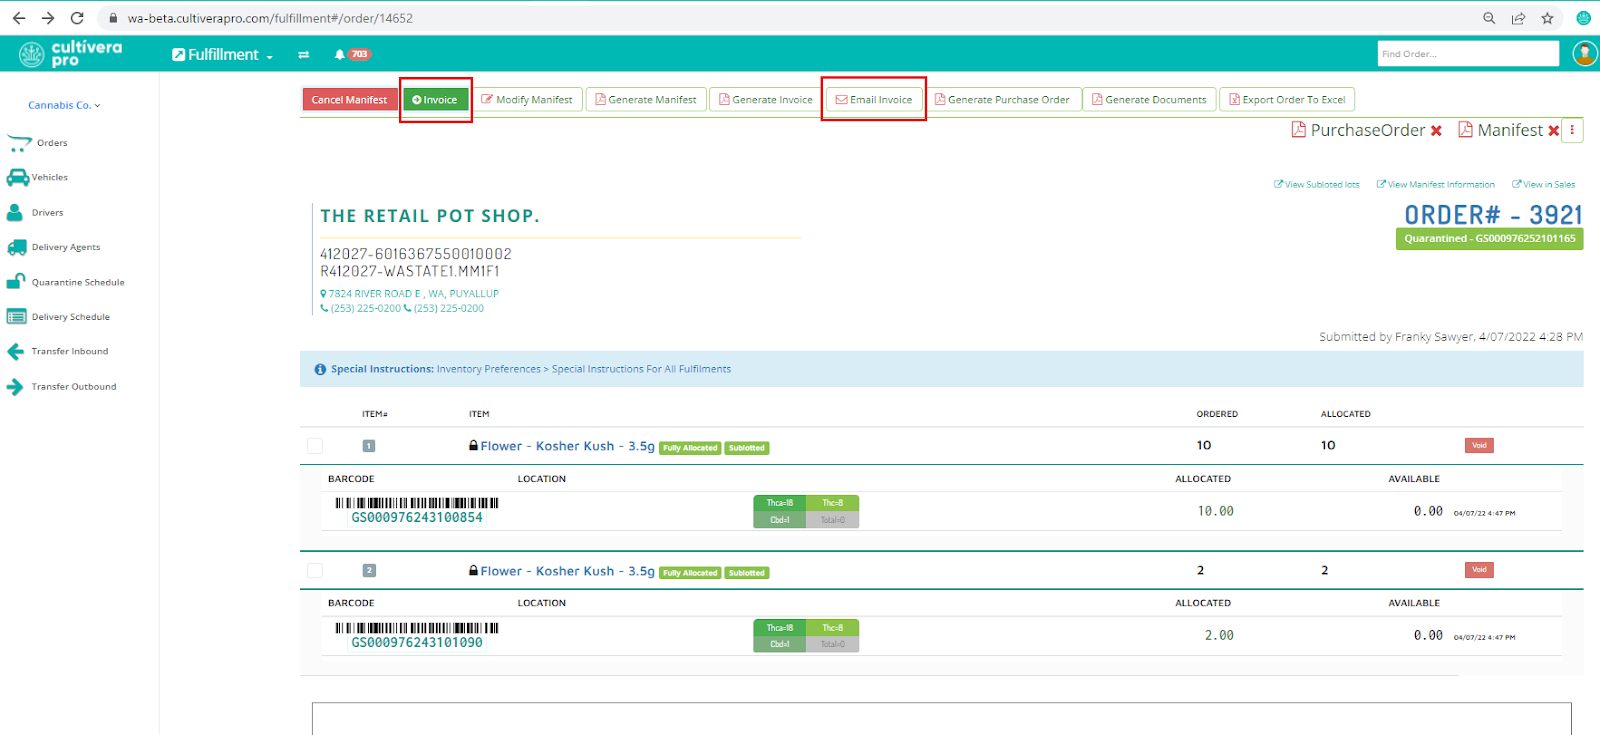Open the user profile avatar
The height and width of the screenshot is (735, 1600).
(1585, 53)
